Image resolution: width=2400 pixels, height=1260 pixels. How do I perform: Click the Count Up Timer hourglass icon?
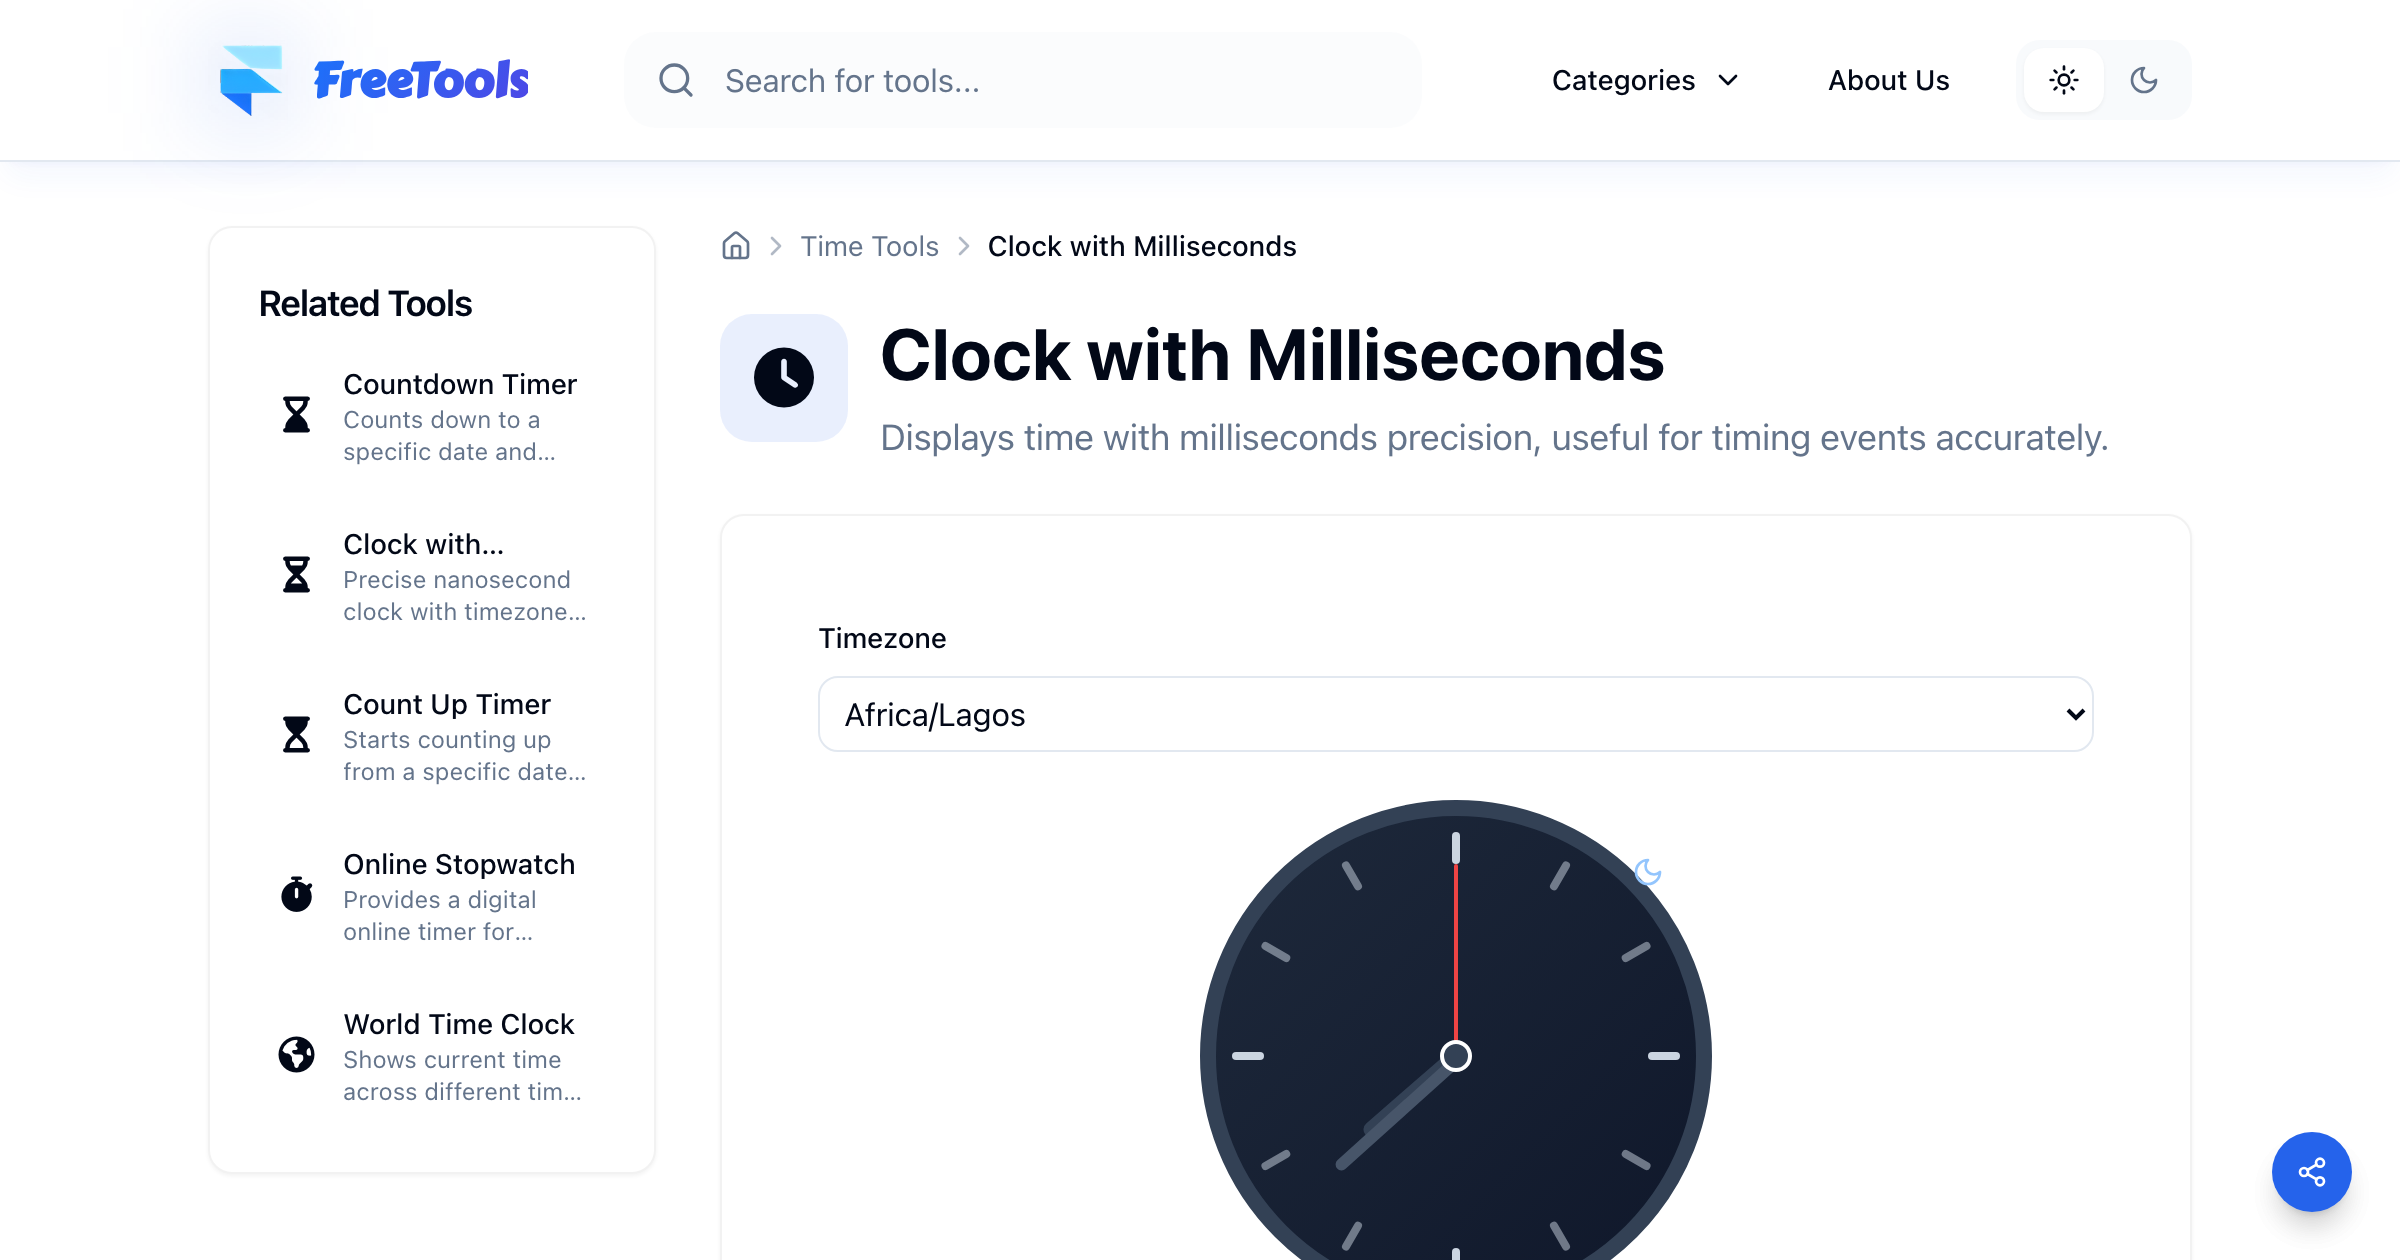click(296, 735)
